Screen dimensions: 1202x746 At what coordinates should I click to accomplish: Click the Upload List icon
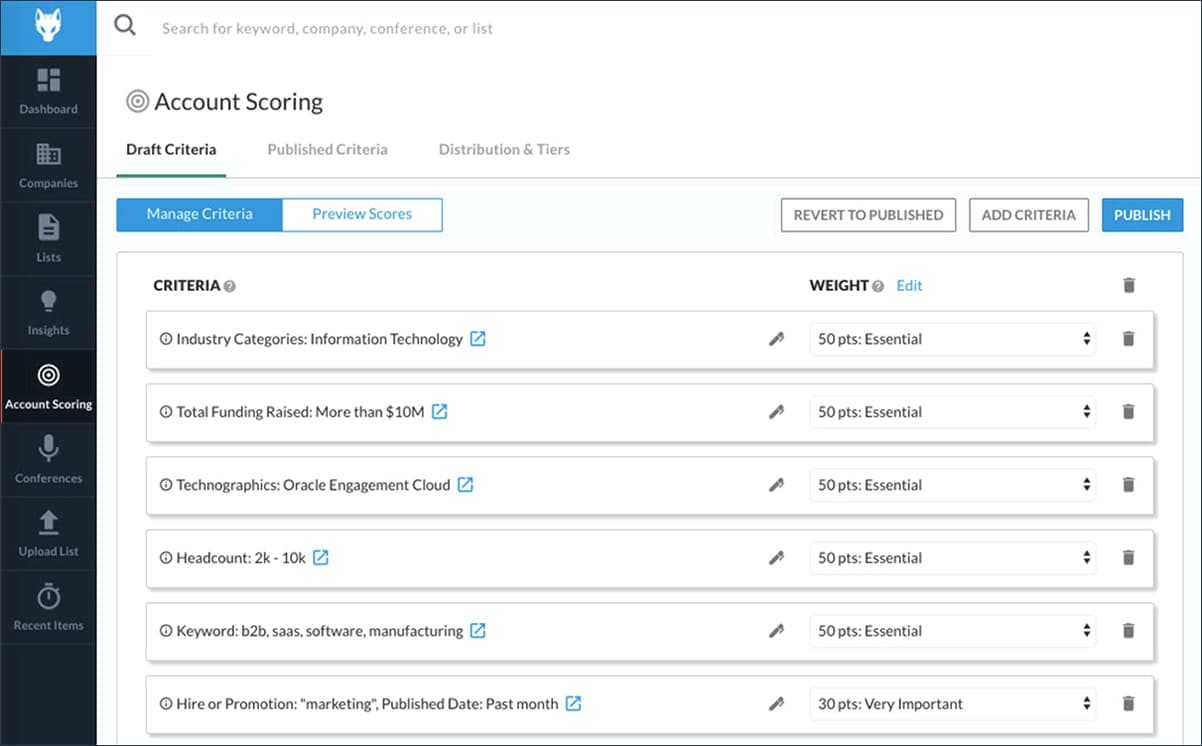[48, 523]
